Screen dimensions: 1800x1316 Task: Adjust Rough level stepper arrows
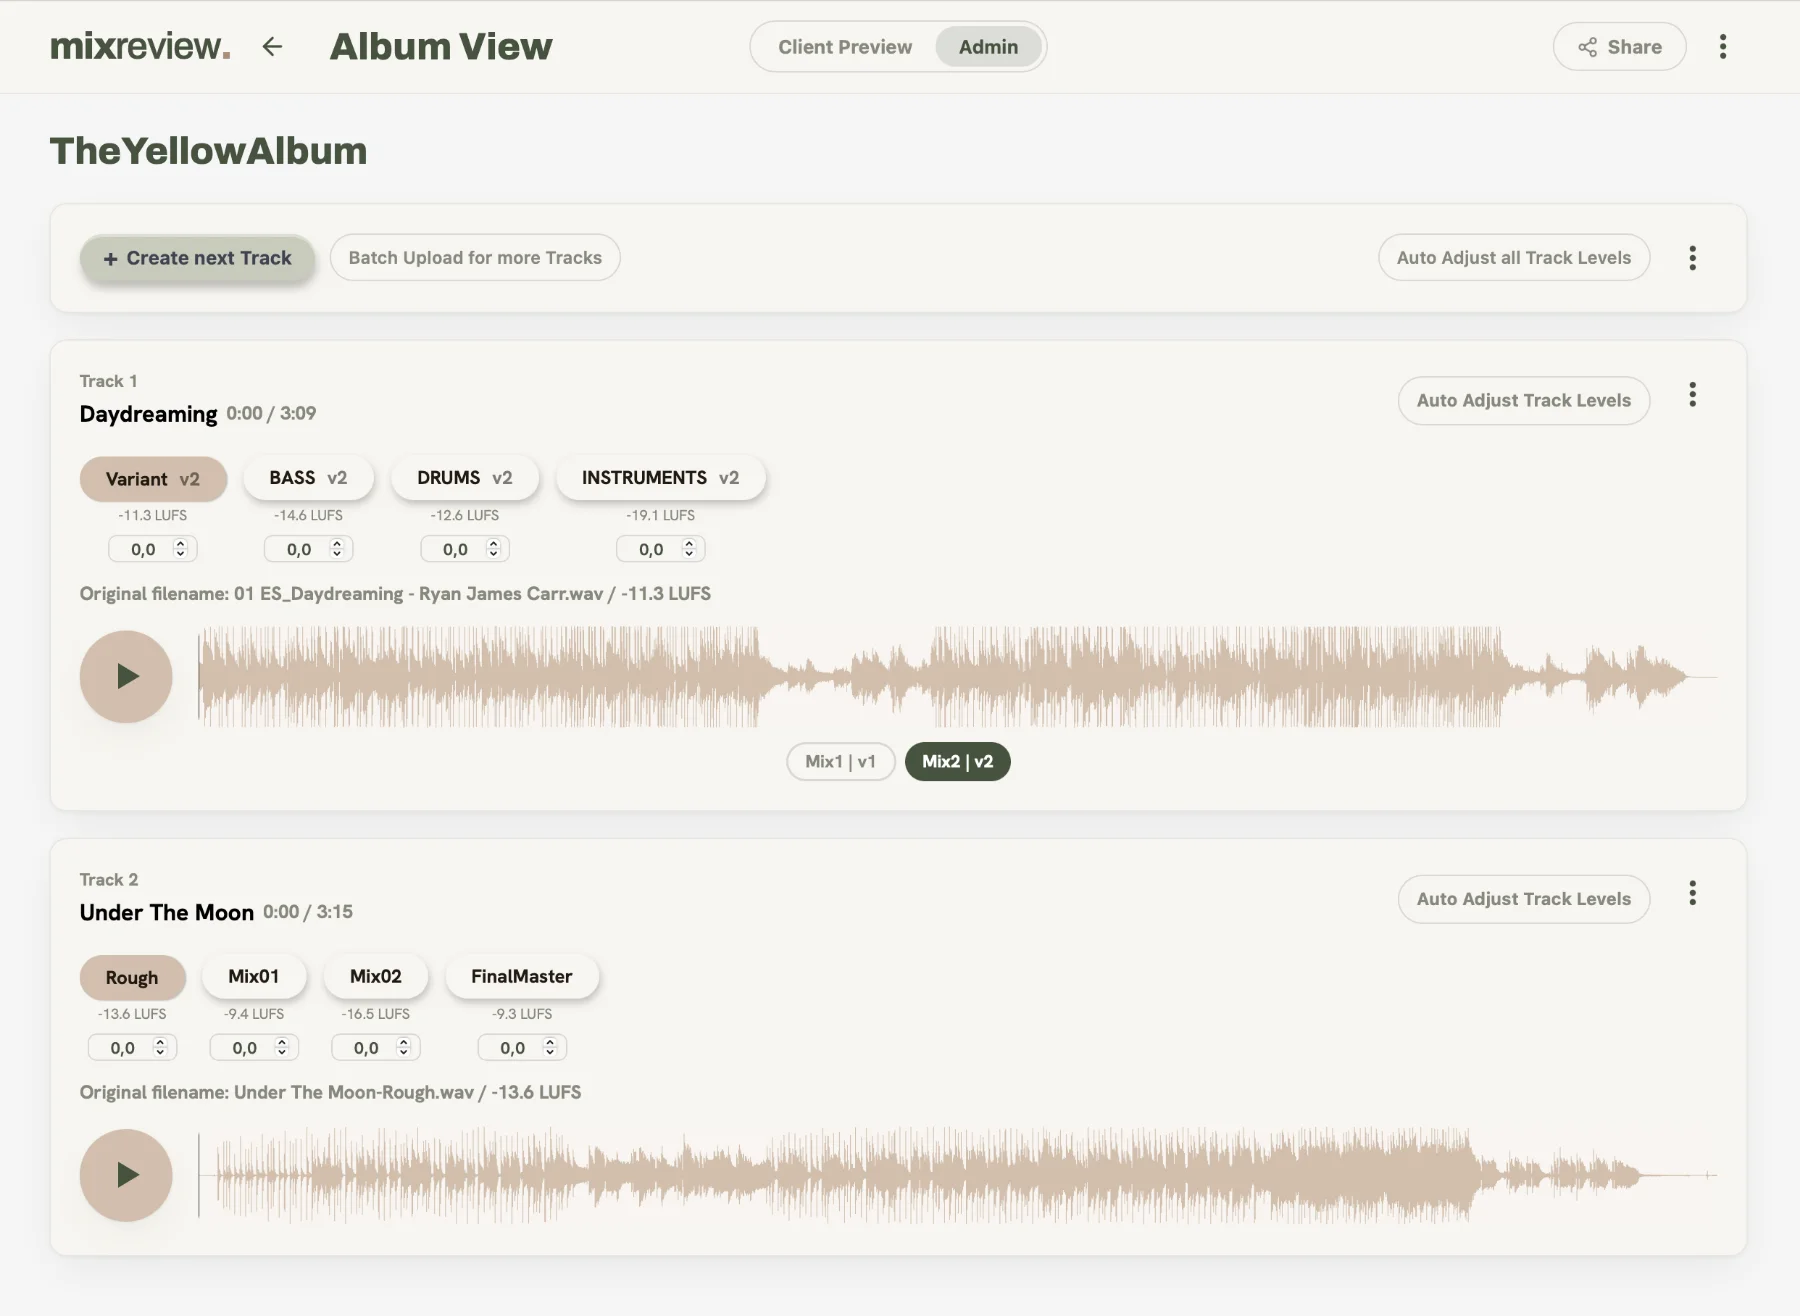[x=160, y=1048]
